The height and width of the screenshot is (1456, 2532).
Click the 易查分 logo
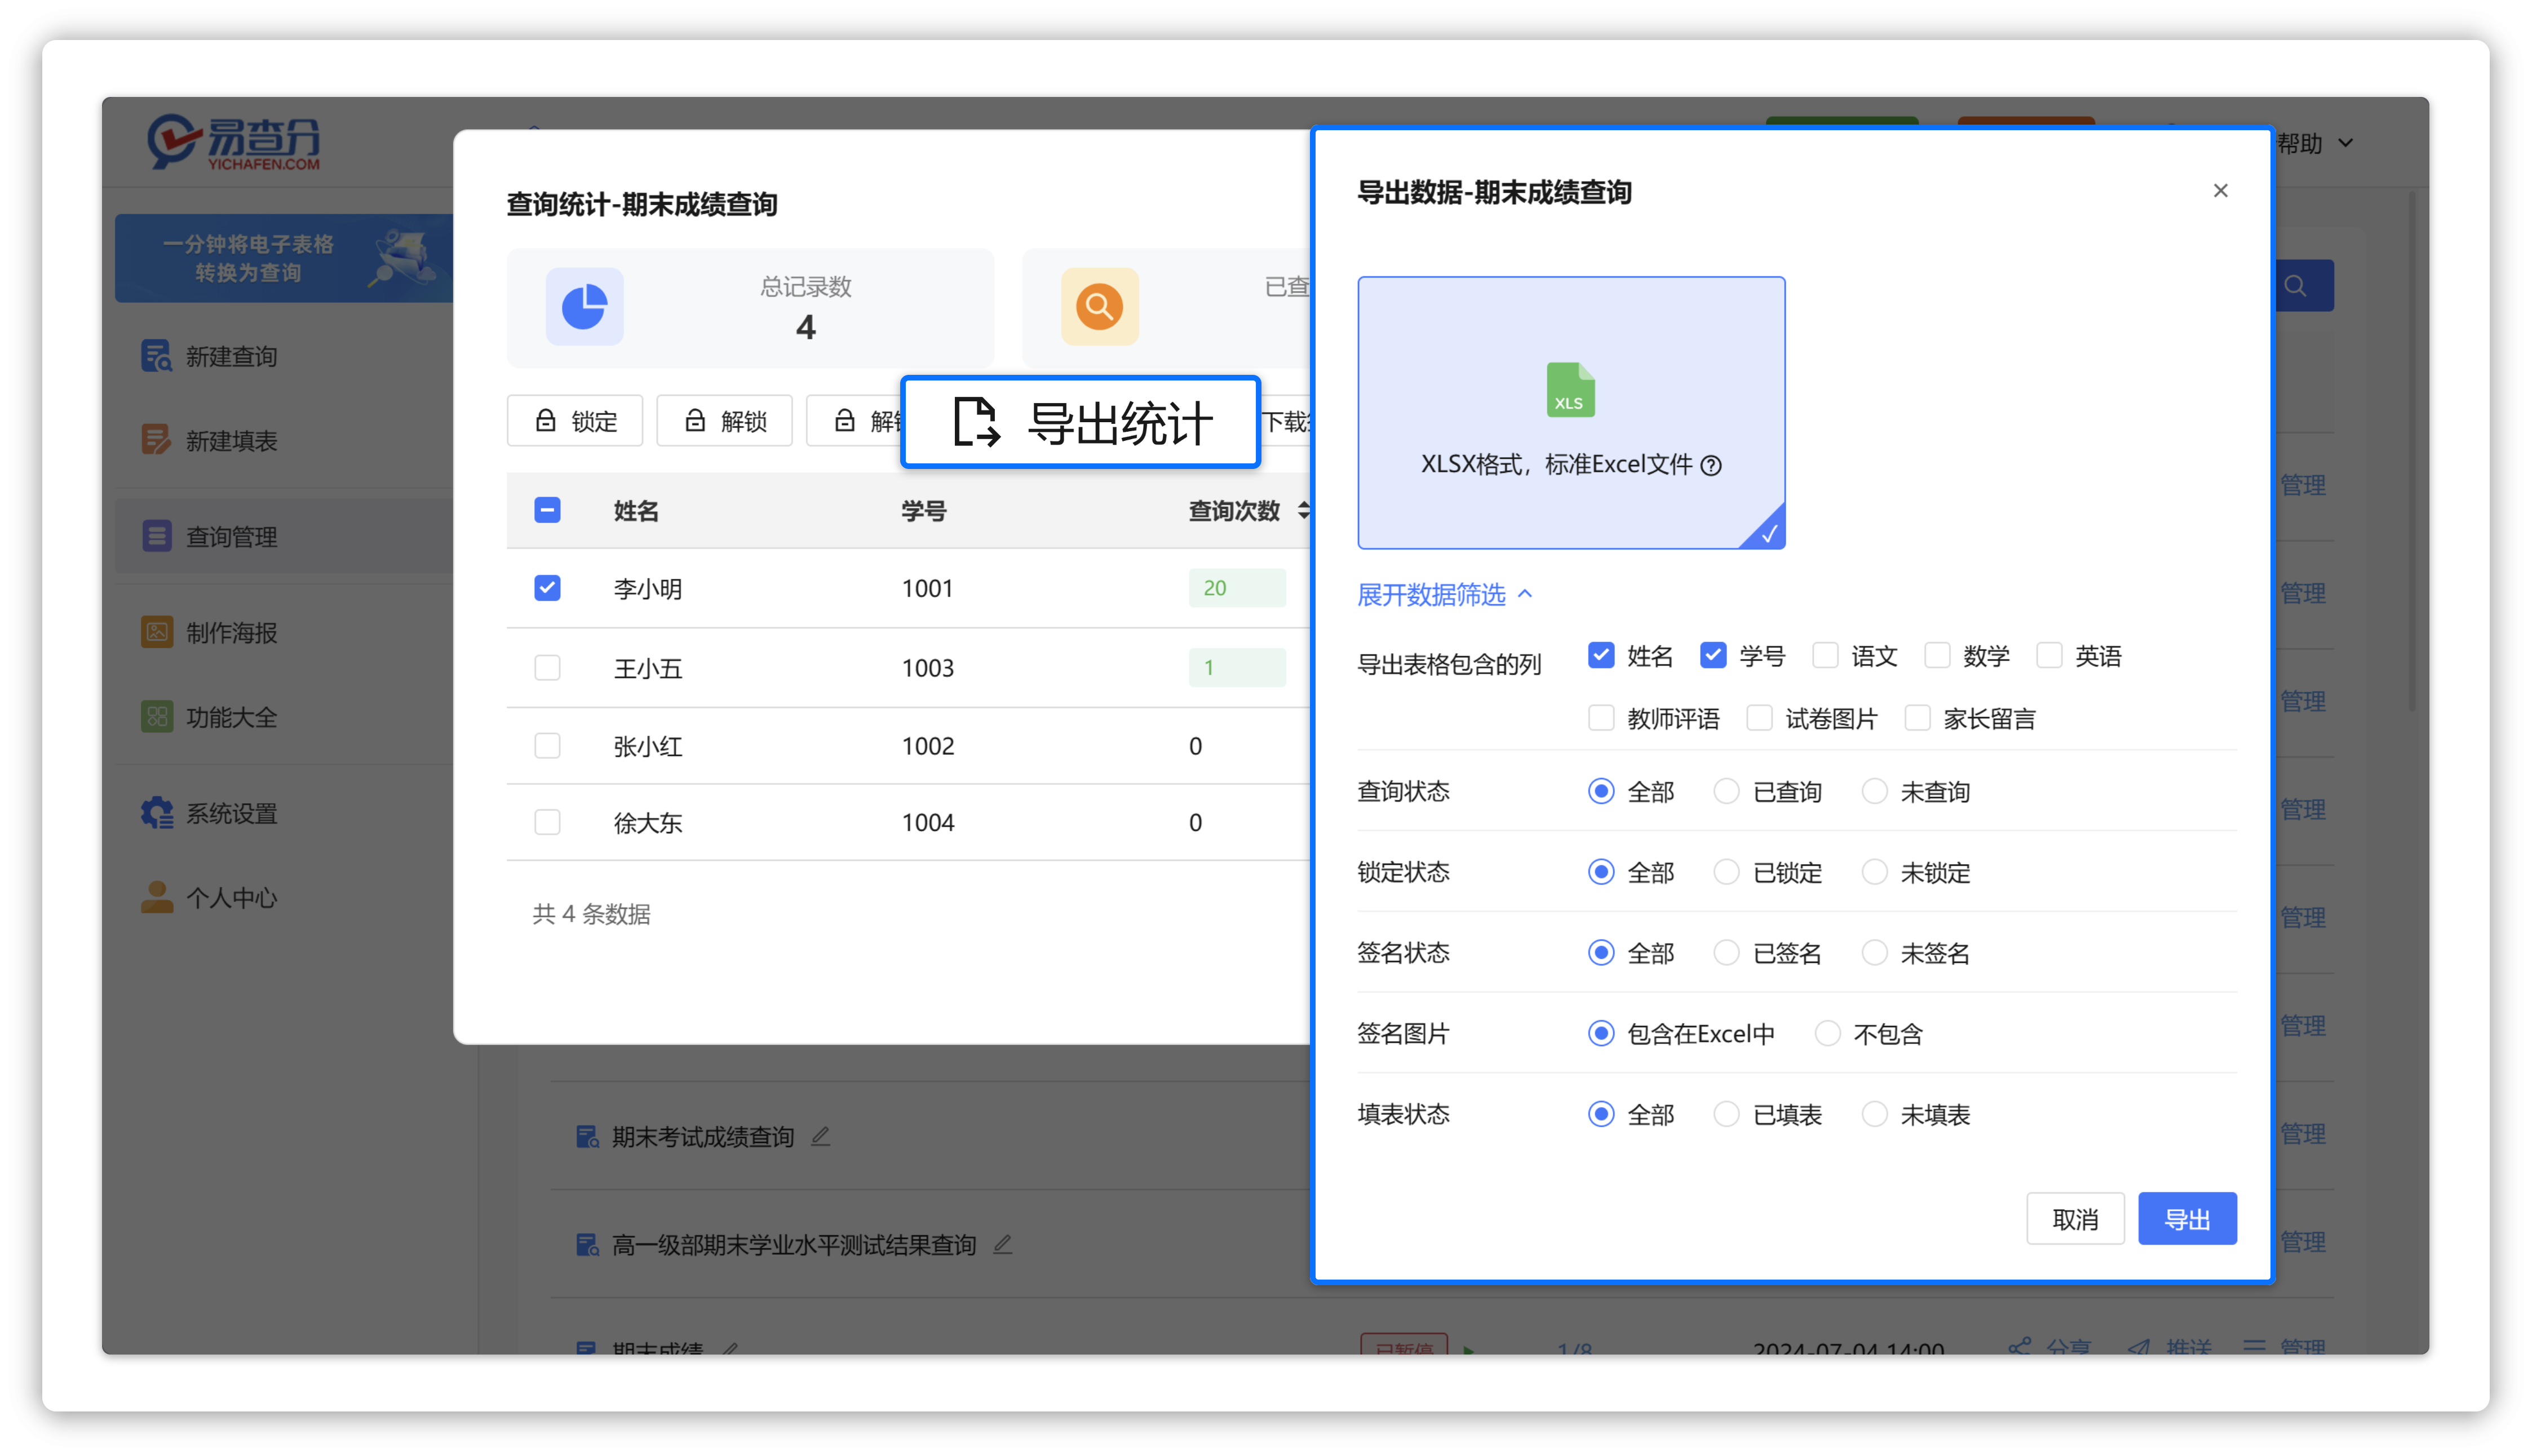pyautogui.click(x=234, y=142)
